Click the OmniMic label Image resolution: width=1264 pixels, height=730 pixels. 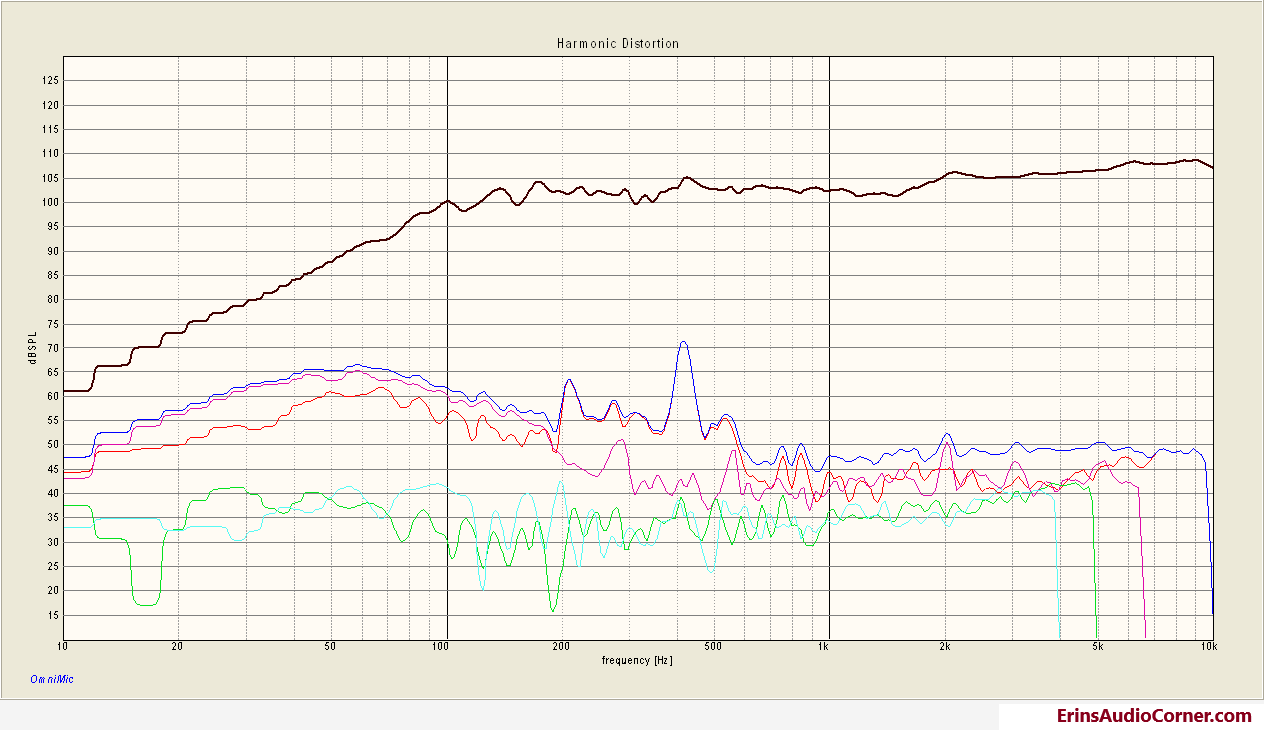[x=52, y=679]
